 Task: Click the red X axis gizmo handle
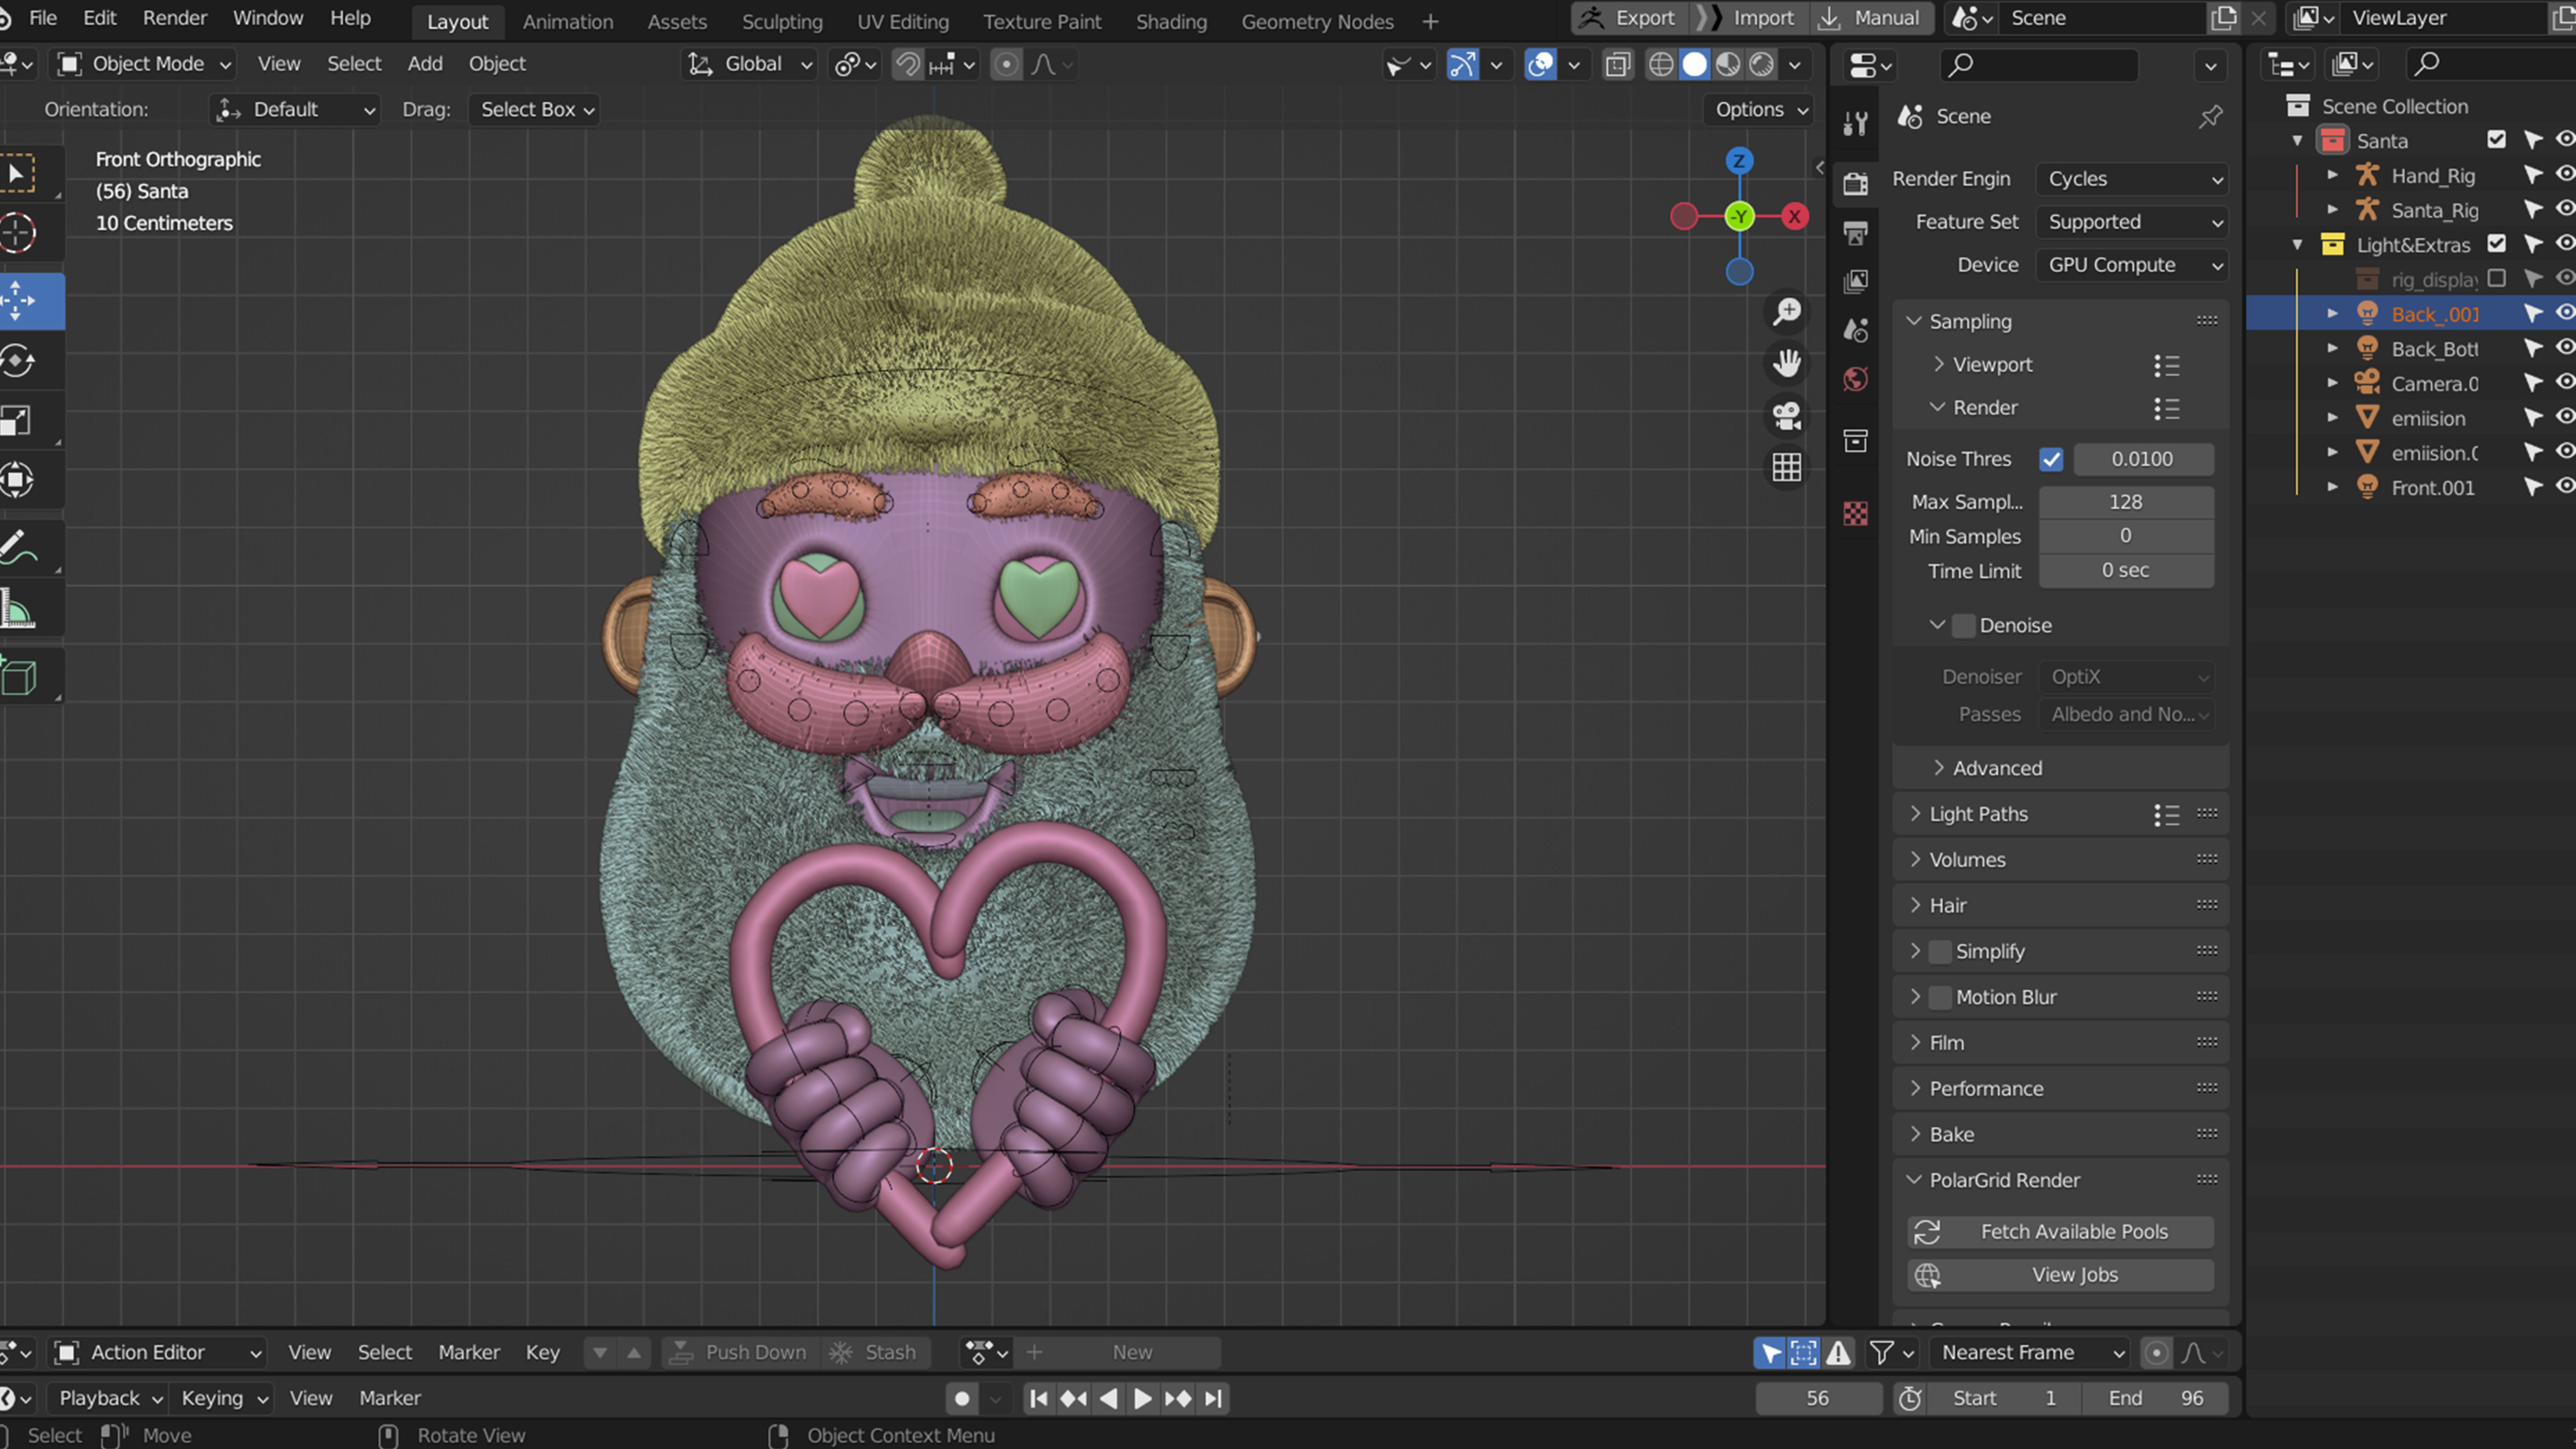tap(1795, 216)
